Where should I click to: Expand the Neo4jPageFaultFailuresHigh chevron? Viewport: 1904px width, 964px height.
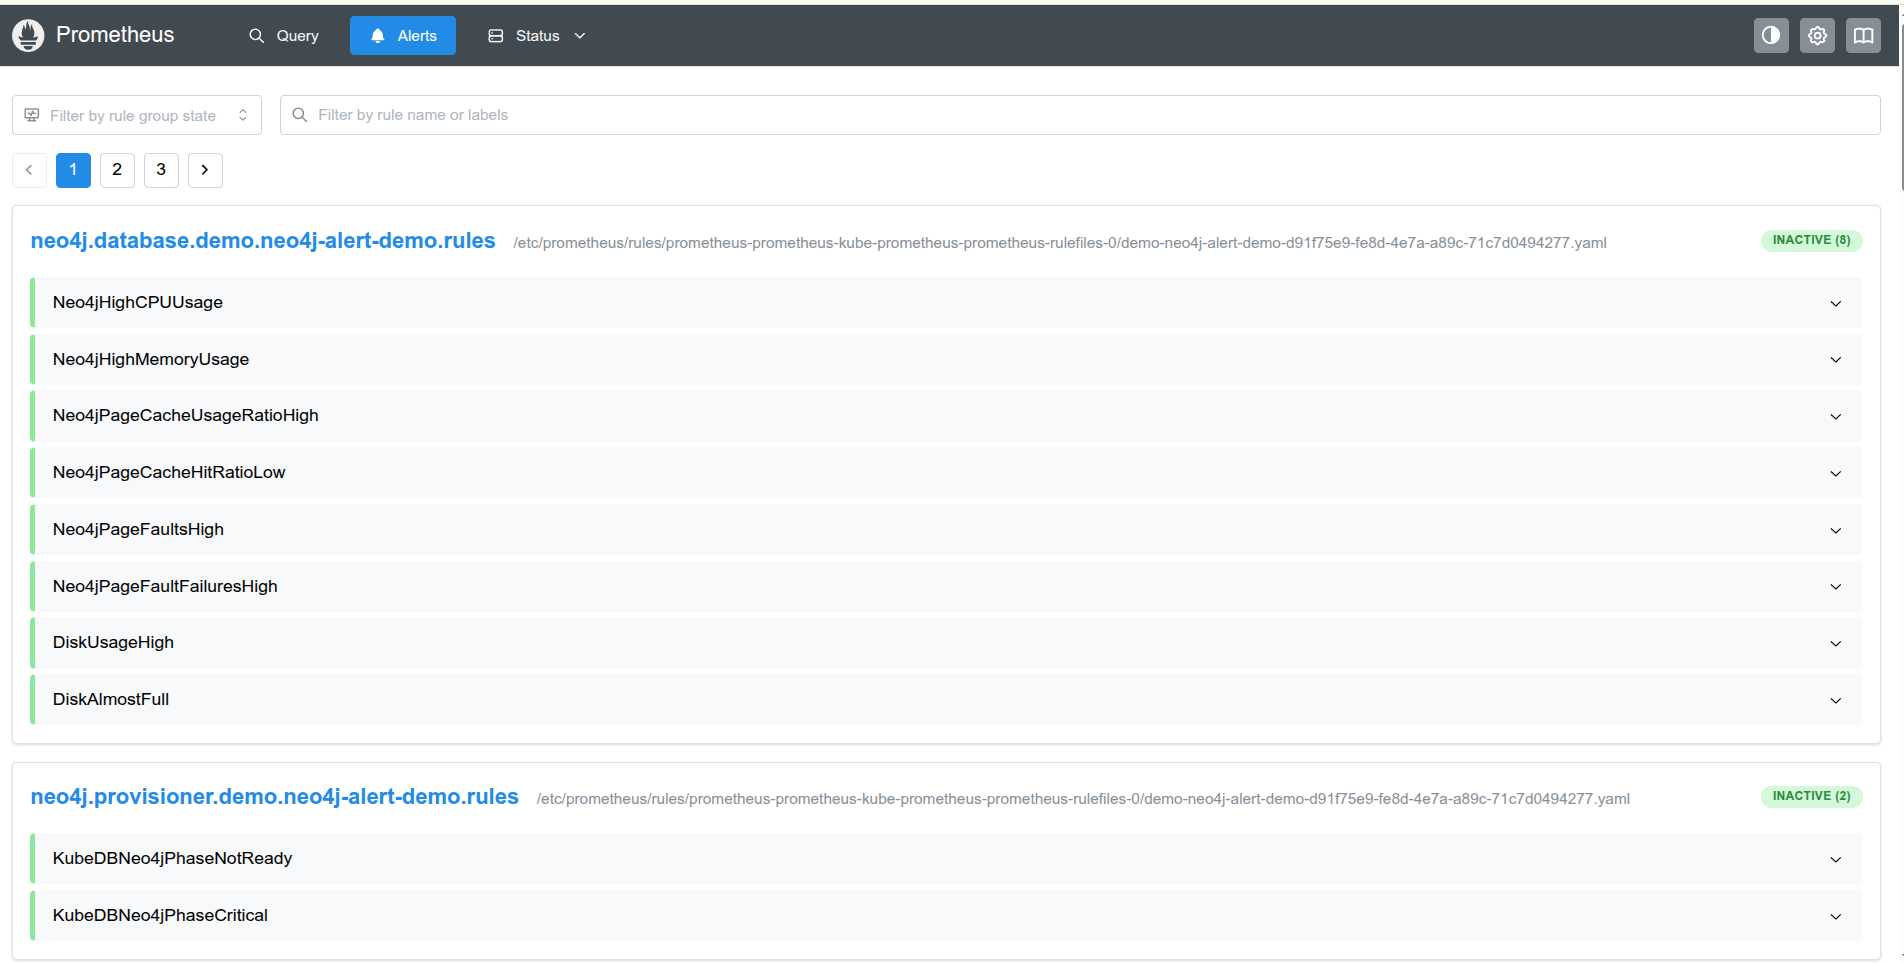tap(1836, 586)
